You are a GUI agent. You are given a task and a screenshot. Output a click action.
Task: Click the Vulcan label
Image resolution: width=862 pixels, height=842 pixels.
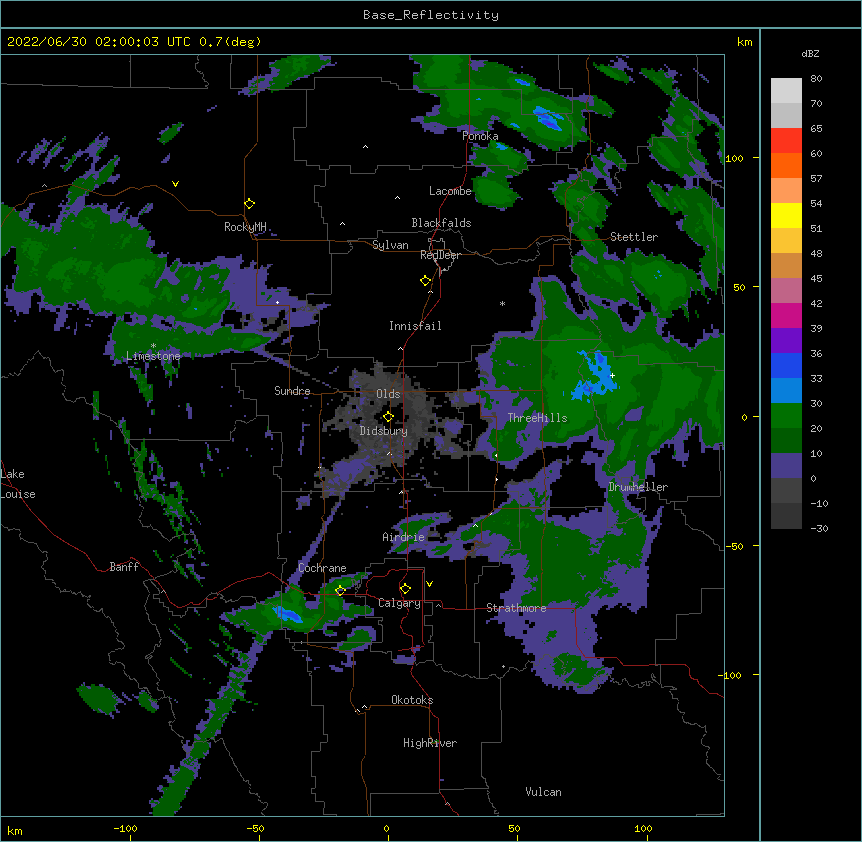point(543,792)
